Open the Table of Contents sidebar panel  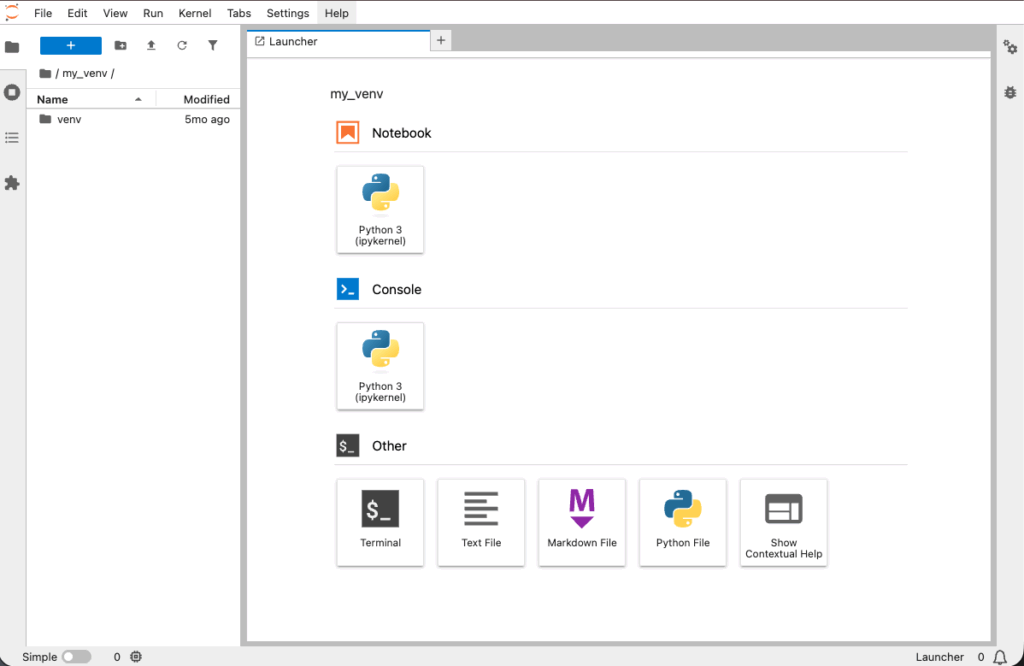(x=12, y=138)
